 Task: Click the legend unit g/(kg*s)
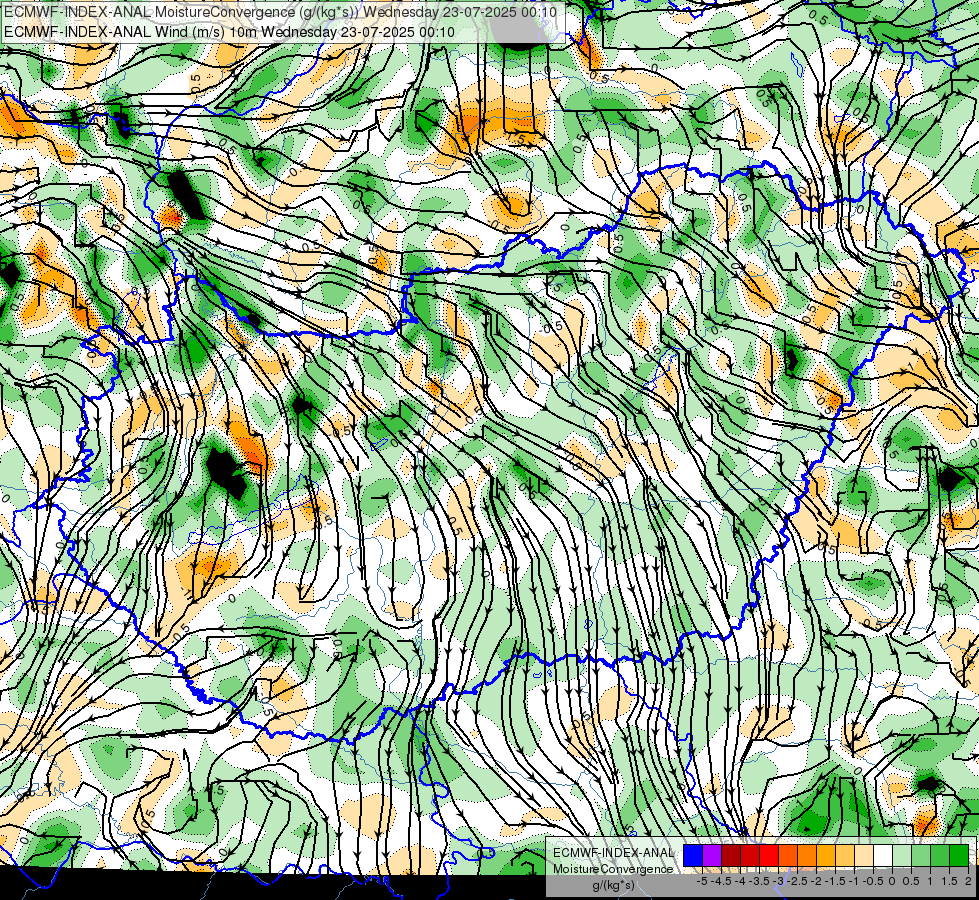pos(613,885)
